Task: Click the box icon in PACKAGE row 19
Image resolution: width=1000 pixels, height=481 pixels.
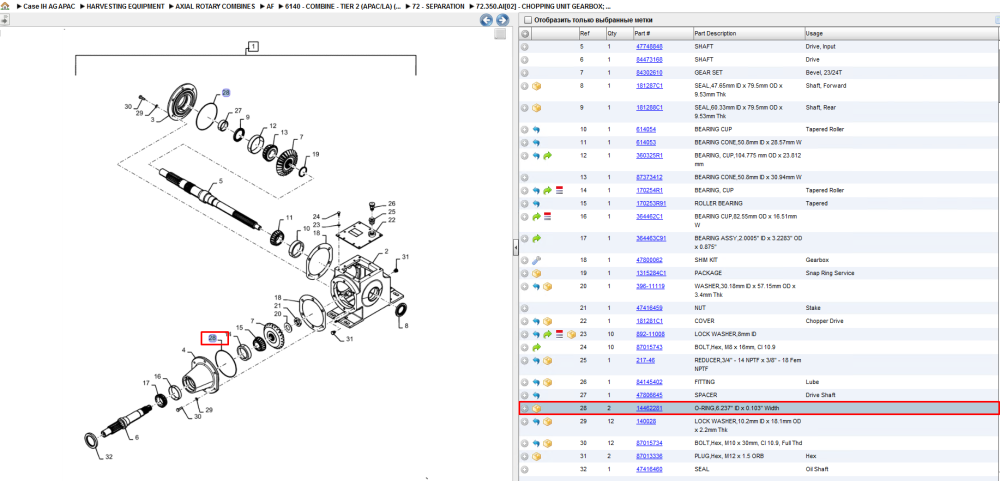Action: tap(536, 273)
